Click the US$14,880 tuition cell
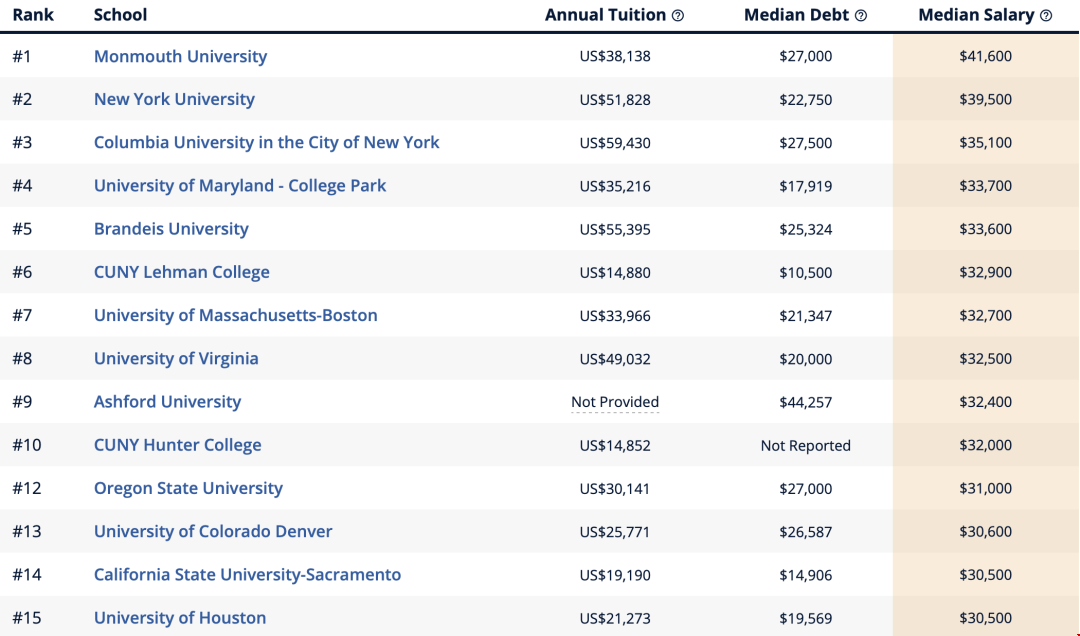 [x=615, y=273]
